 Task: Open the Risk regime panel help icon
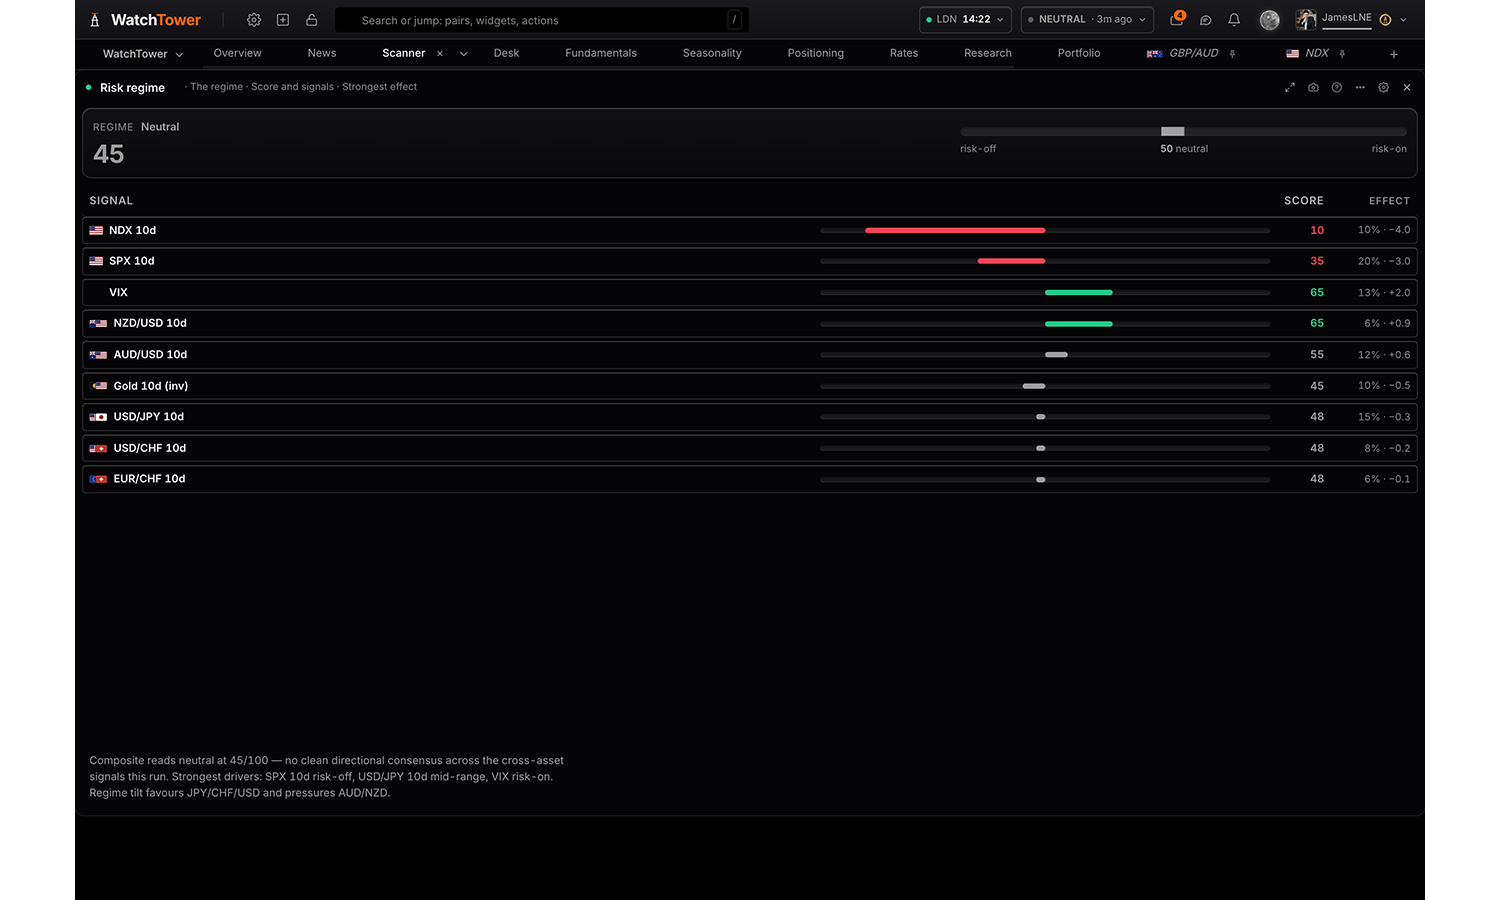pyautogui.click(x=1337, y=88)
